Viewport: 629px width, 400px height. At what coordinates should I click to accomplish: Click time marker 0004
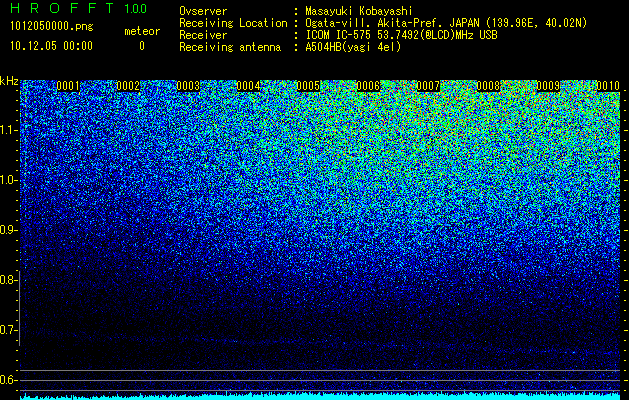click(x=248, y=86)
